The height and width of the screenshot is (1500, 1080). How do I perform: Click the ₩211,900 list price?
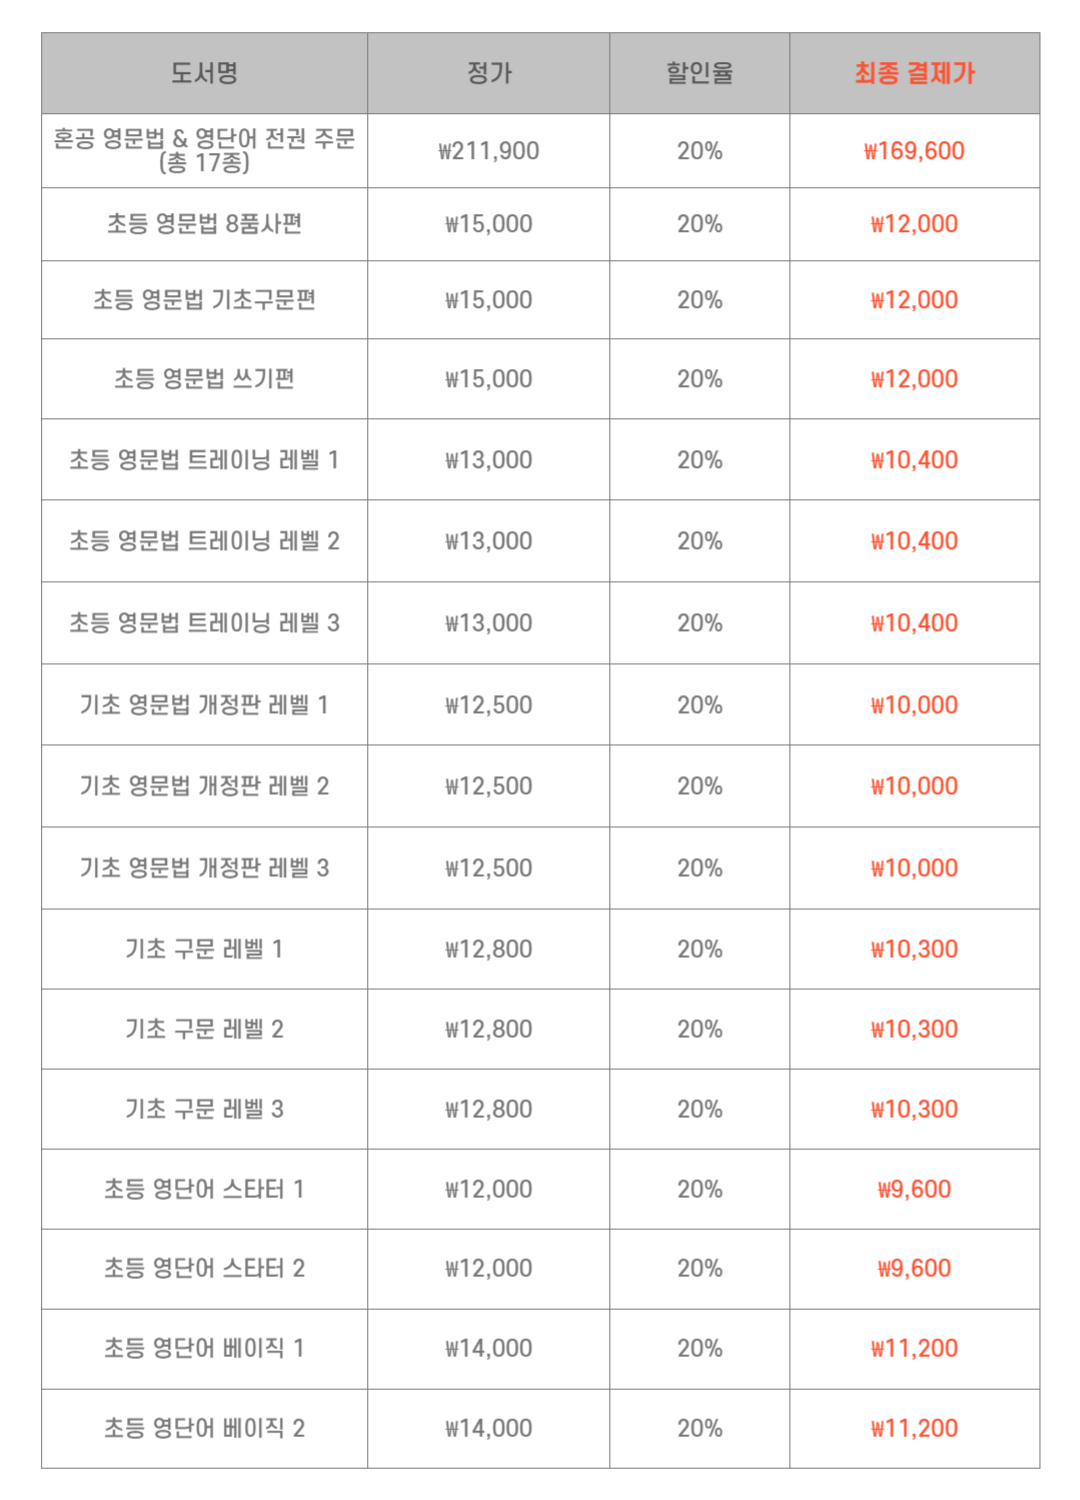tap(489, 151)
